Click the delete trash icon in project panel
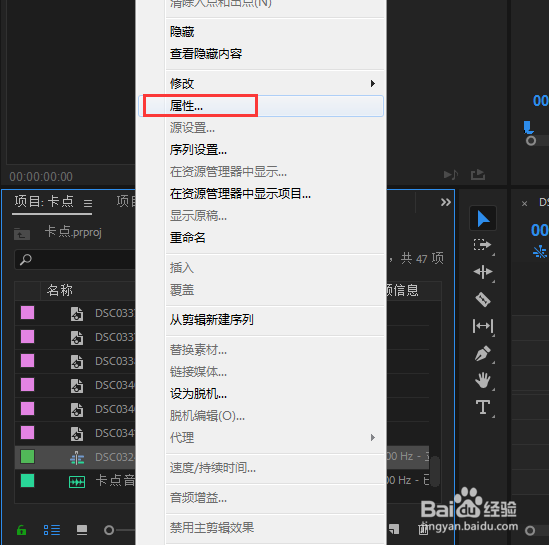 [x=423, y=529]
